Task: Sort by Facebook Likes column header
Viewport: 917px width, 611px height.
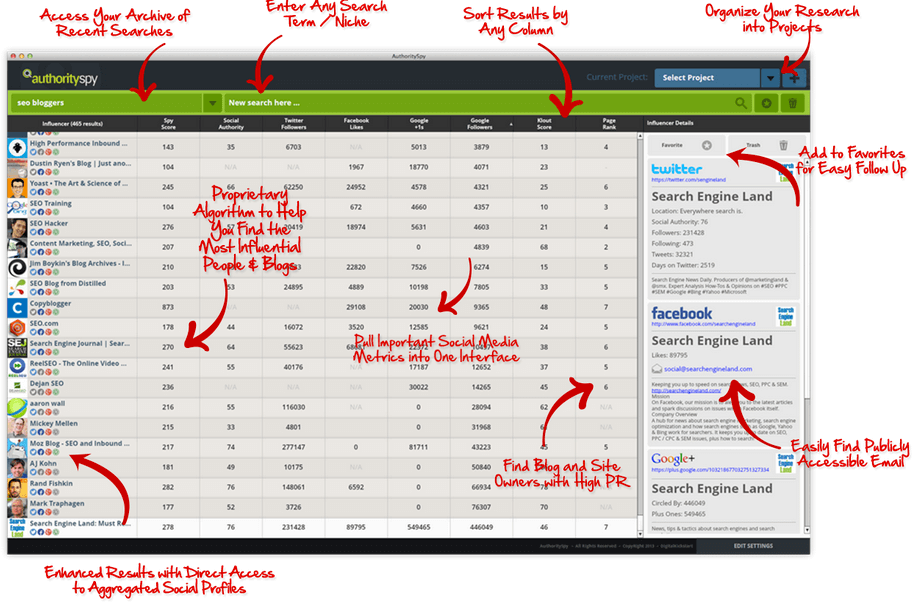Action: click(x=356, y=124)
